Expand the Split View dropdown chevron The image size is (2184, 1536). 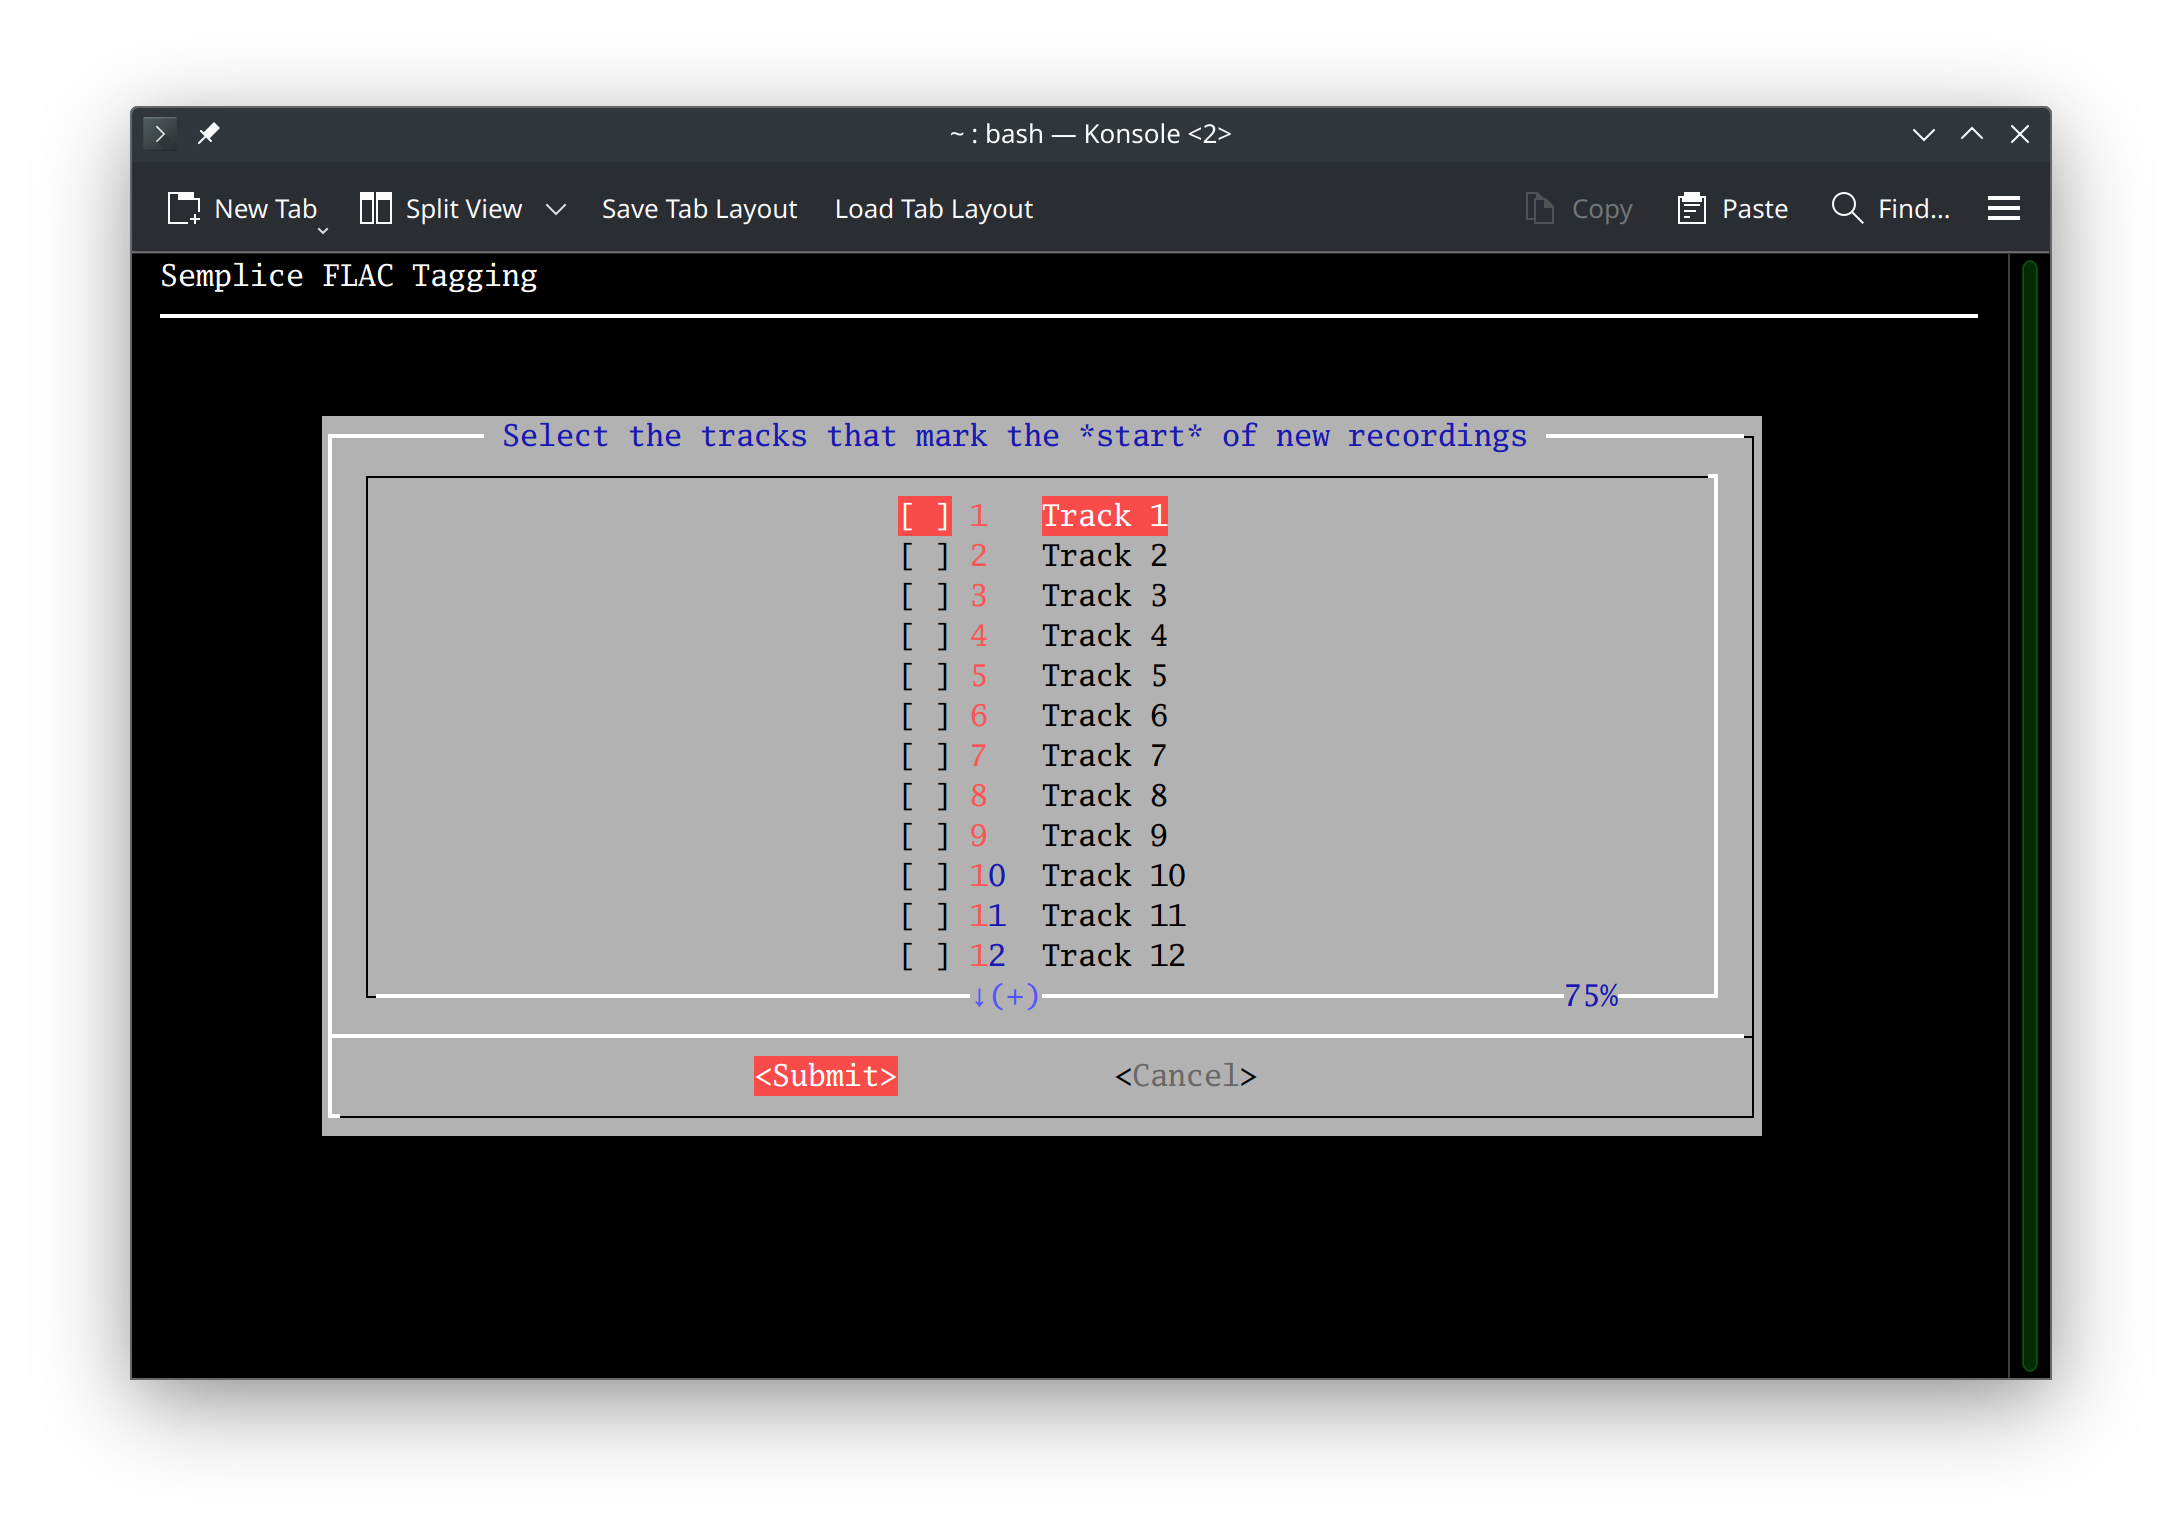click(556, 208)
